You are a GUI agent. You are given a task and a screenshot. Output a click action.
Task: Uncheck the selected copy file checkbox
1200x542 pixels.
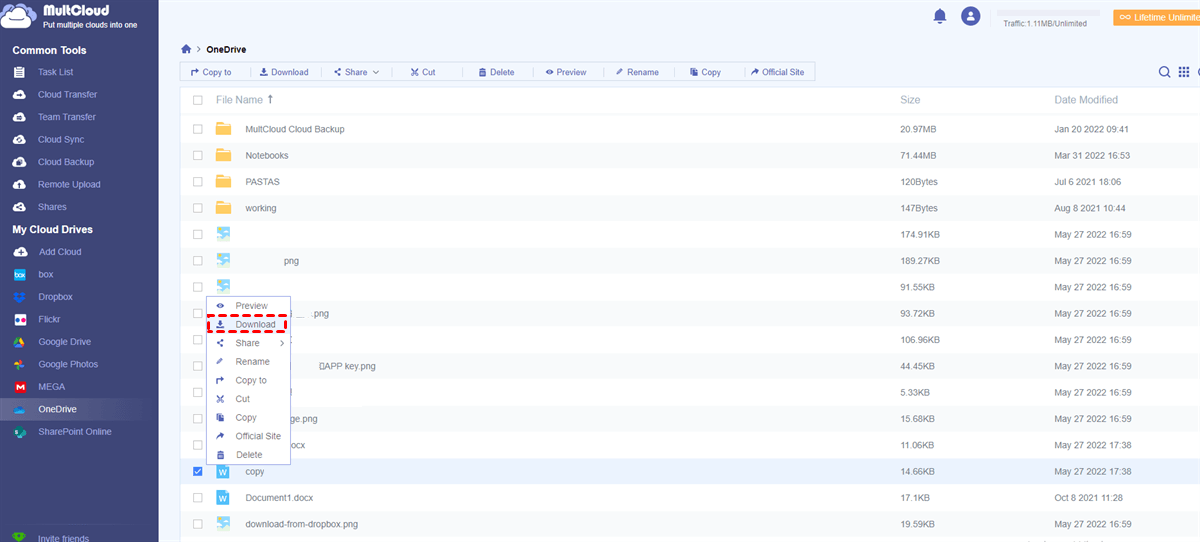click(197, 471)
